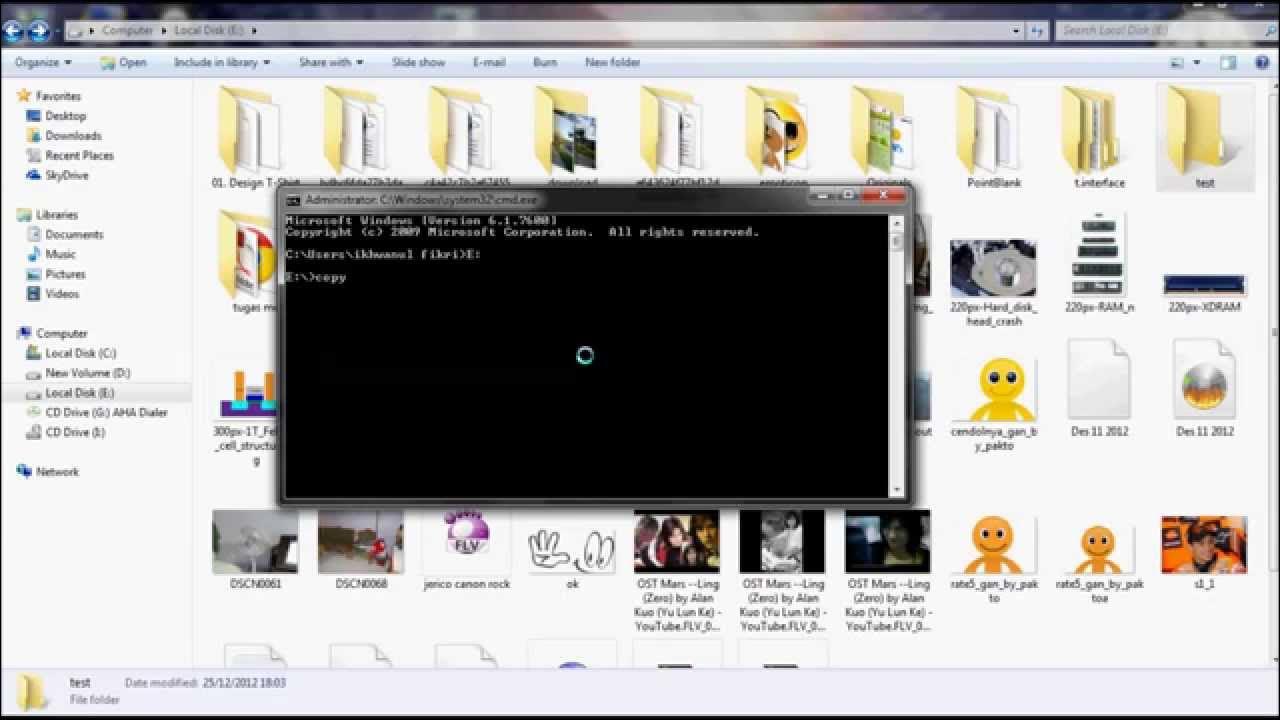
Task: Click New folder in the toolbar
Action: click(612, 62)
